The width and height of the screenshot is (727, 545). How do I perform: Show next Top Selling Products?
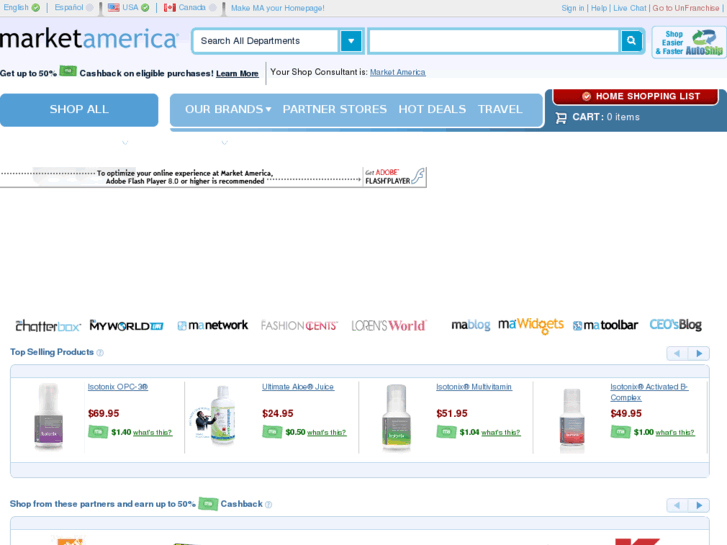[699, 353]
